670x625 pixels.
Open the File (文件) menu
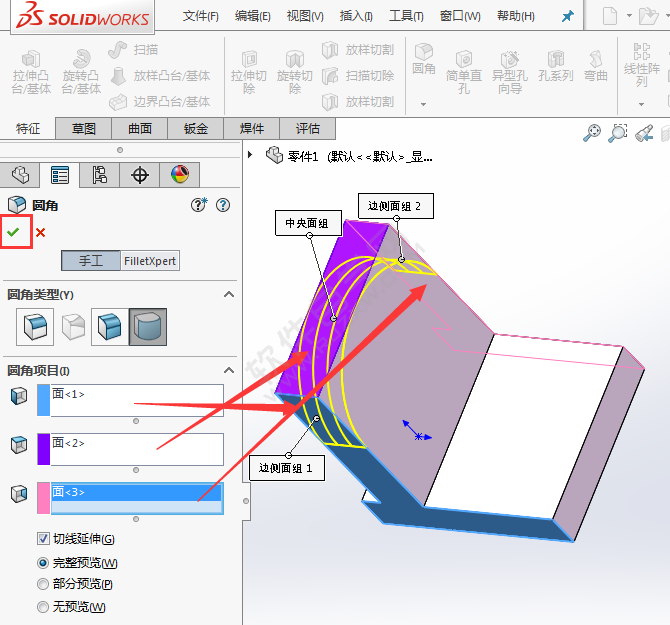point(200,16)
